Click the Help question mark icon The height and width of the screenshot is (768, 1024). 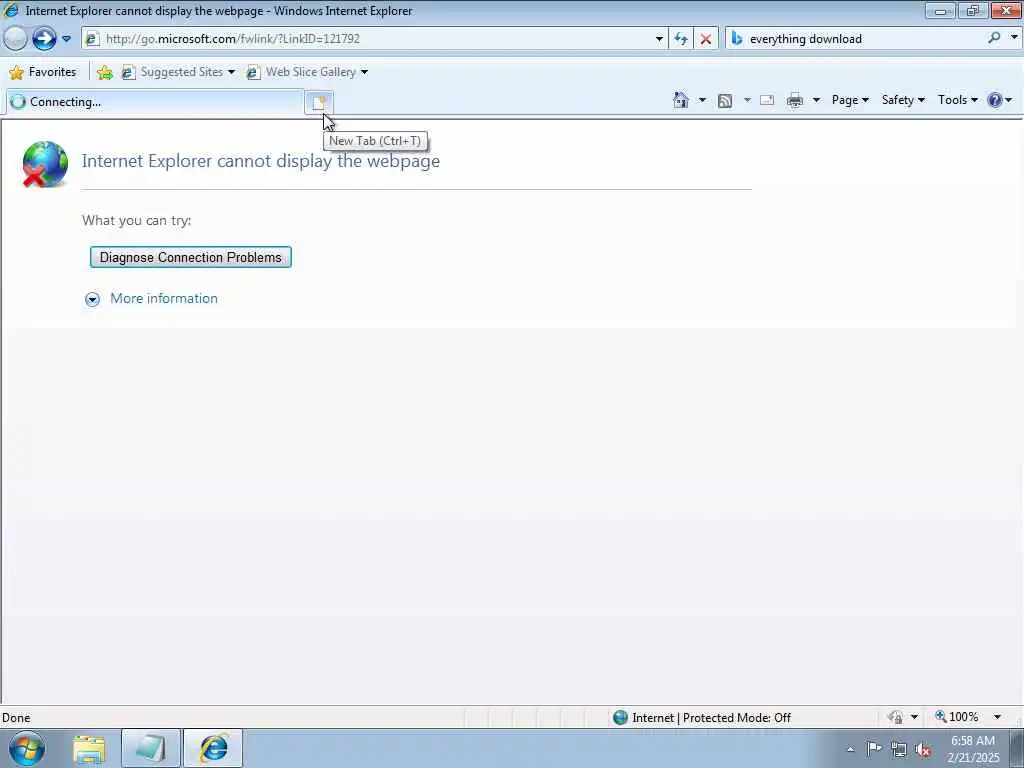995,100
